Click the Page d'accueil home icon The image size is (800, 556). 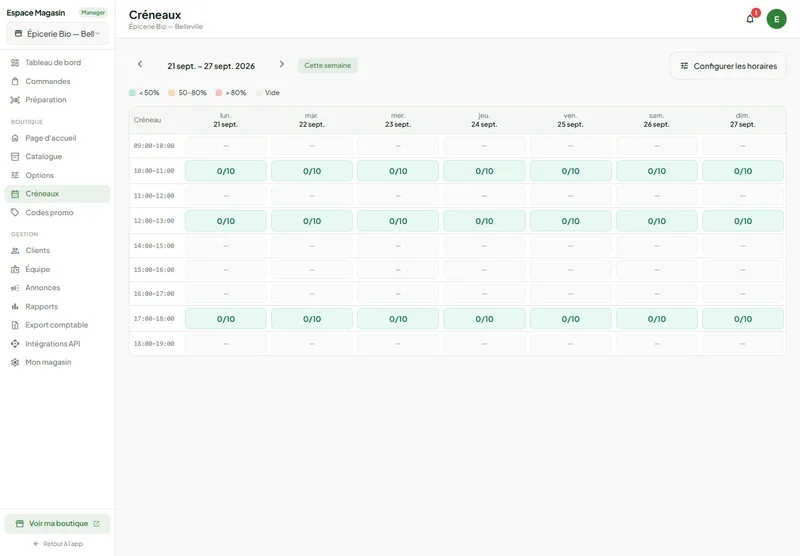pos(15,138)
